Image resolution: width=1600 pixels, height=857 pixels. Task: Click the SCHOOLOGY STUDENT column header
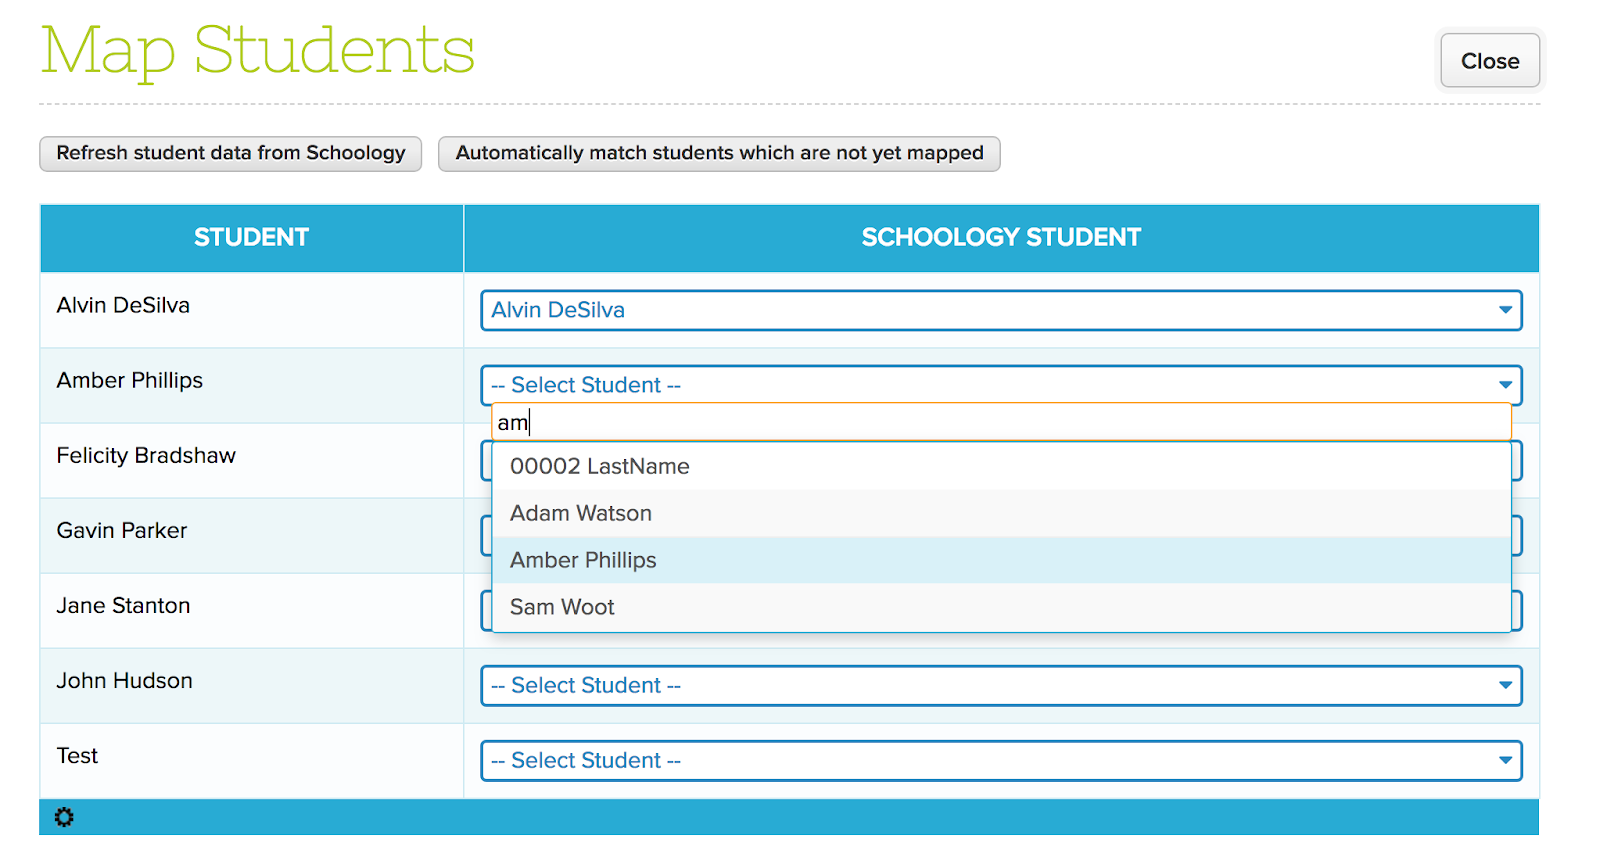click(1001, 237)
